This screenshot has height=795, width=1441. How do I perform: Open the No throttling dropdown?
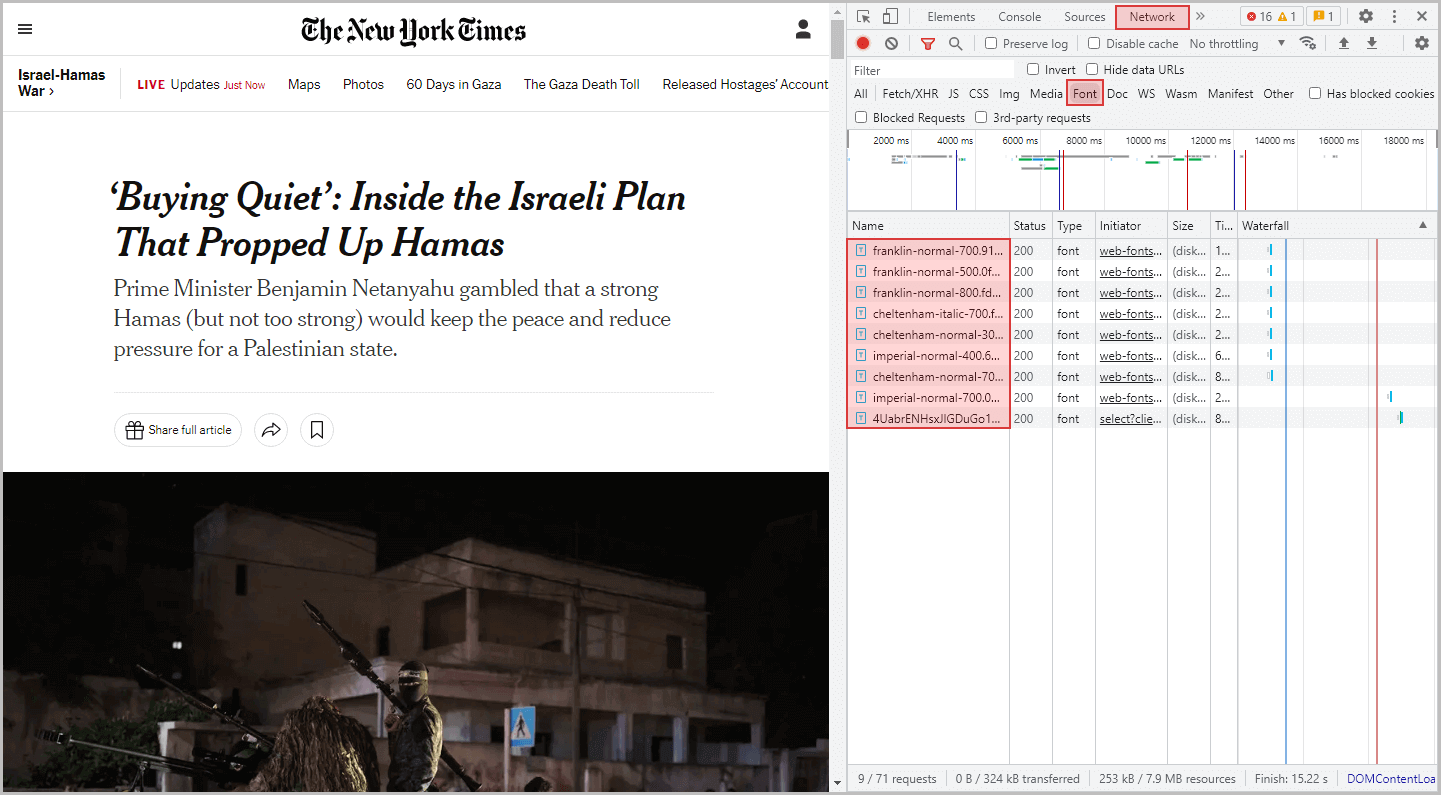(x=1236, y=44)
